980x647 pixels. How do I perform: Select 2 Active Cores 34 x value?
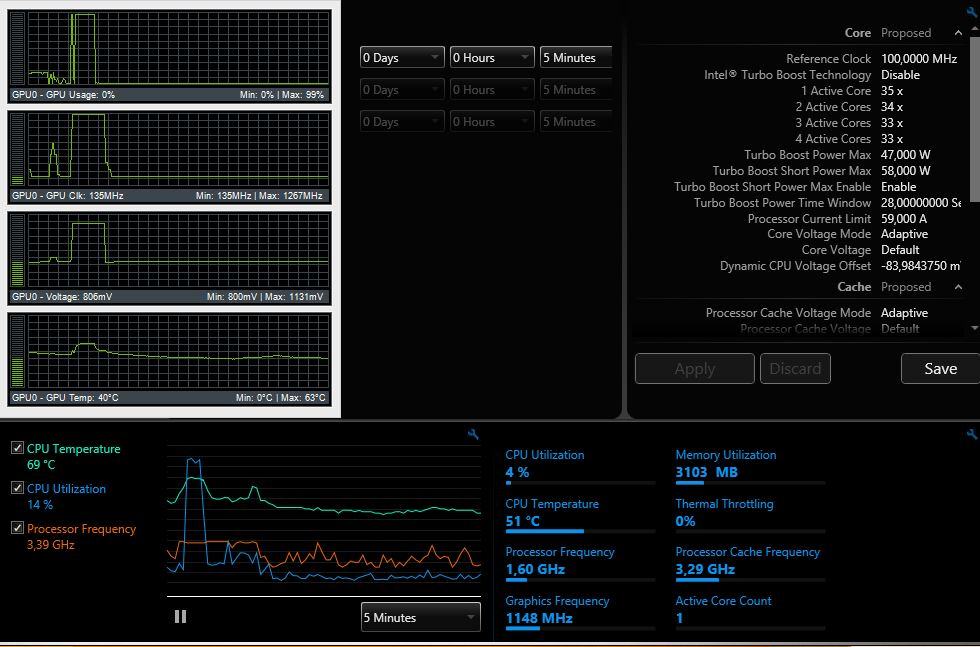pyautogui.click(x=892, y=107)
